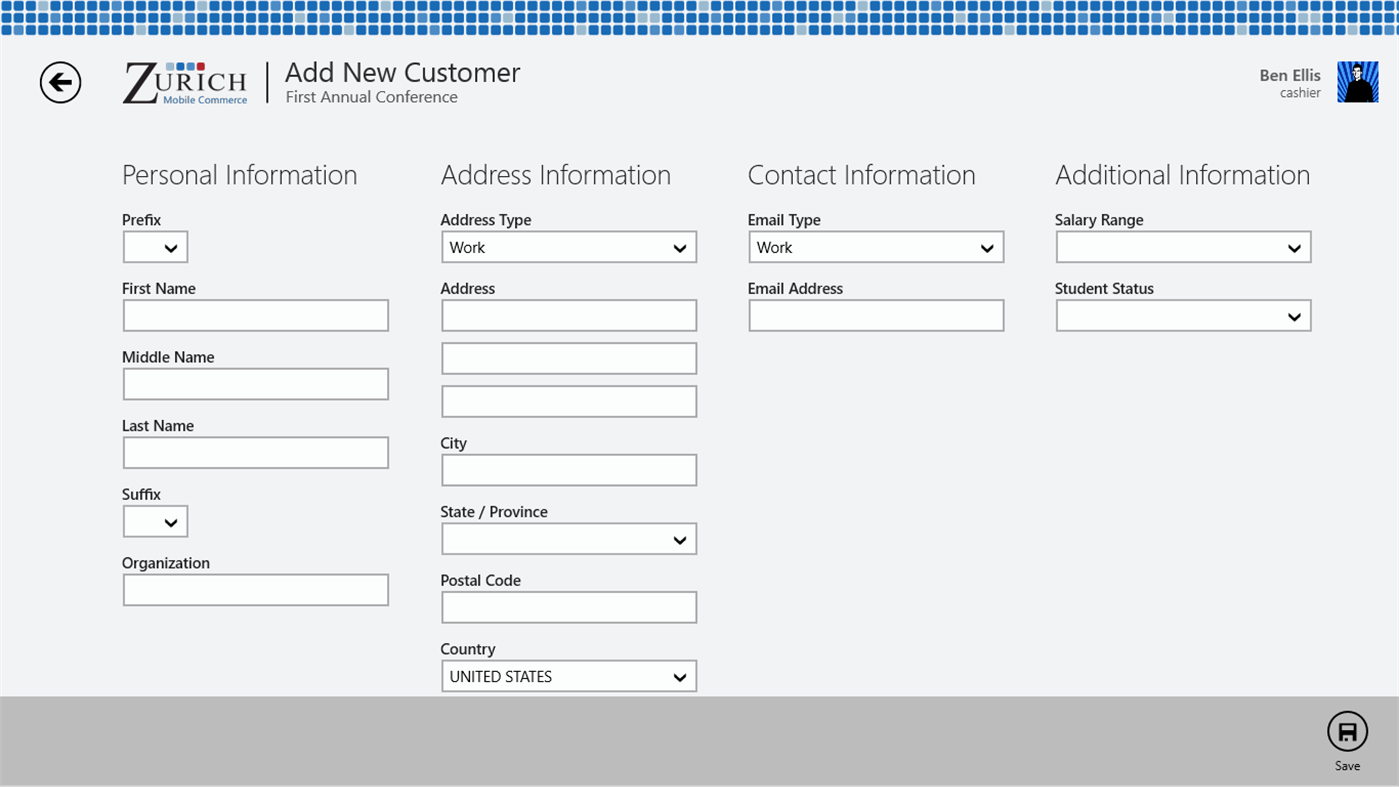Viewport: 1399px width, 787px height.
Task: Expand the Address Type dropdown showing Work
Action: tap(568, 246)
